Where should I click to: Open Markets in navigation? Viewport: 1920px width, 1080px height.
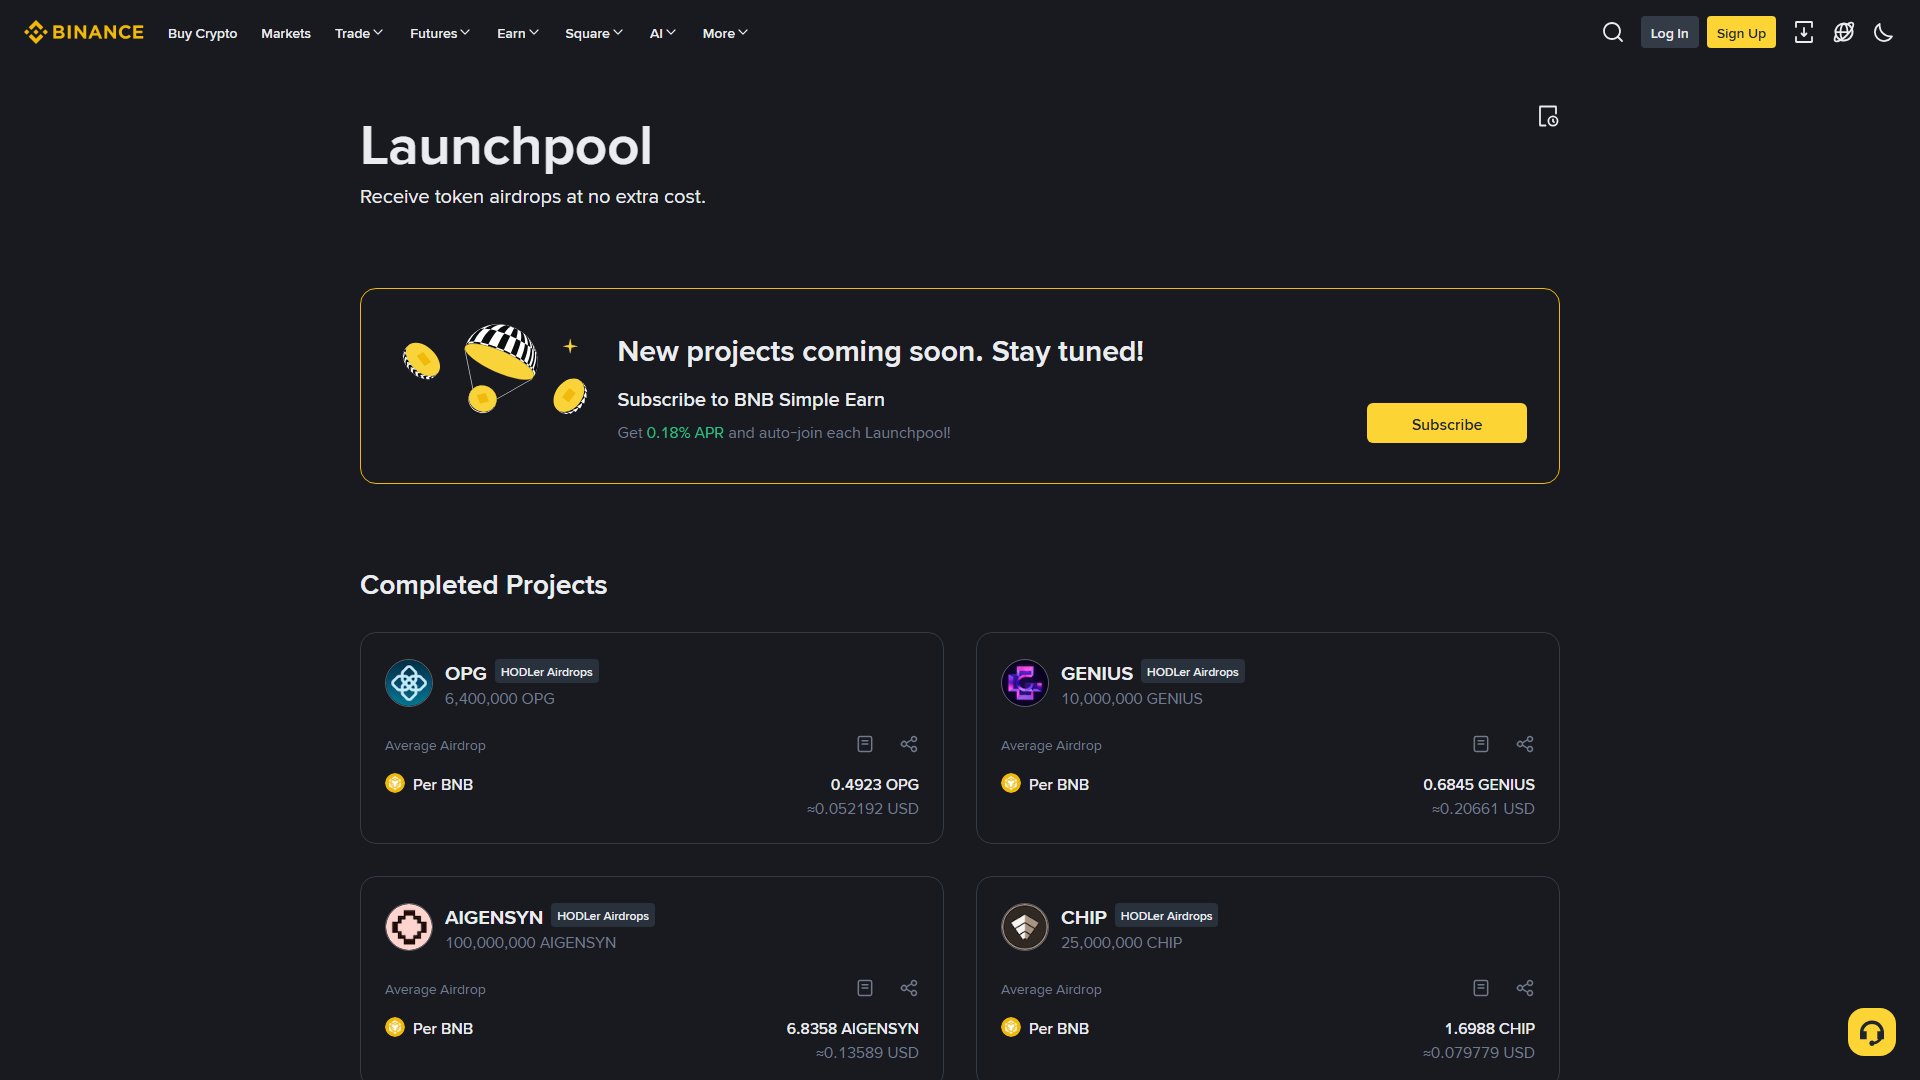(286, 33)
